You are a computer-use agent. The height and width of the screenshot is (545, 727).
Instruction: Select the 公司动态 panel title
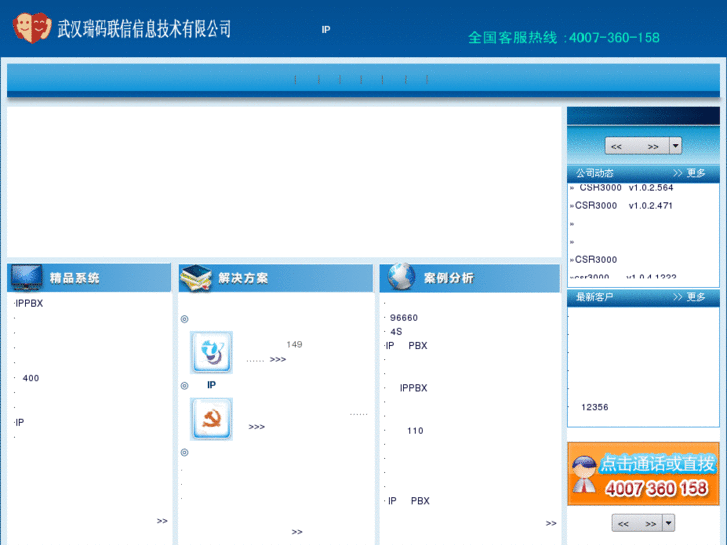click(594, 173)
